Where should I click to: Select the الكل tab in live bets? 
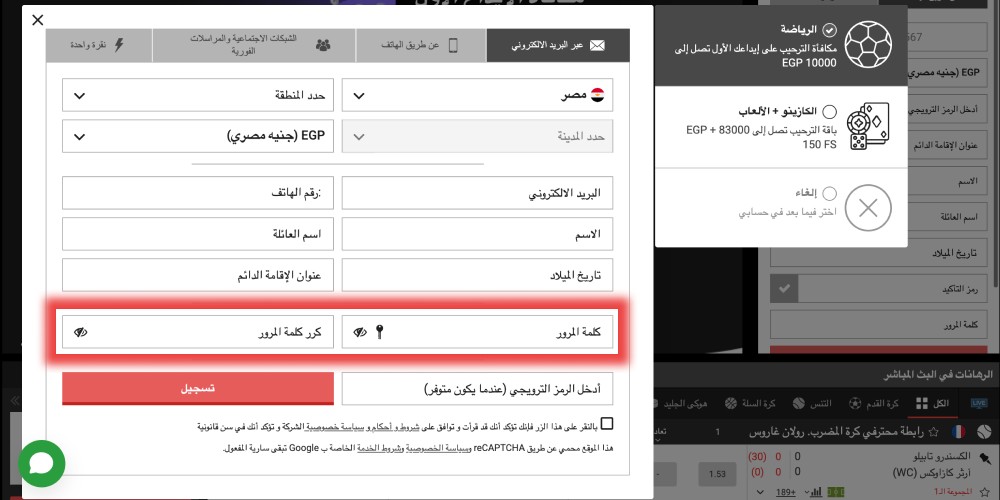[x=932, y=403]
